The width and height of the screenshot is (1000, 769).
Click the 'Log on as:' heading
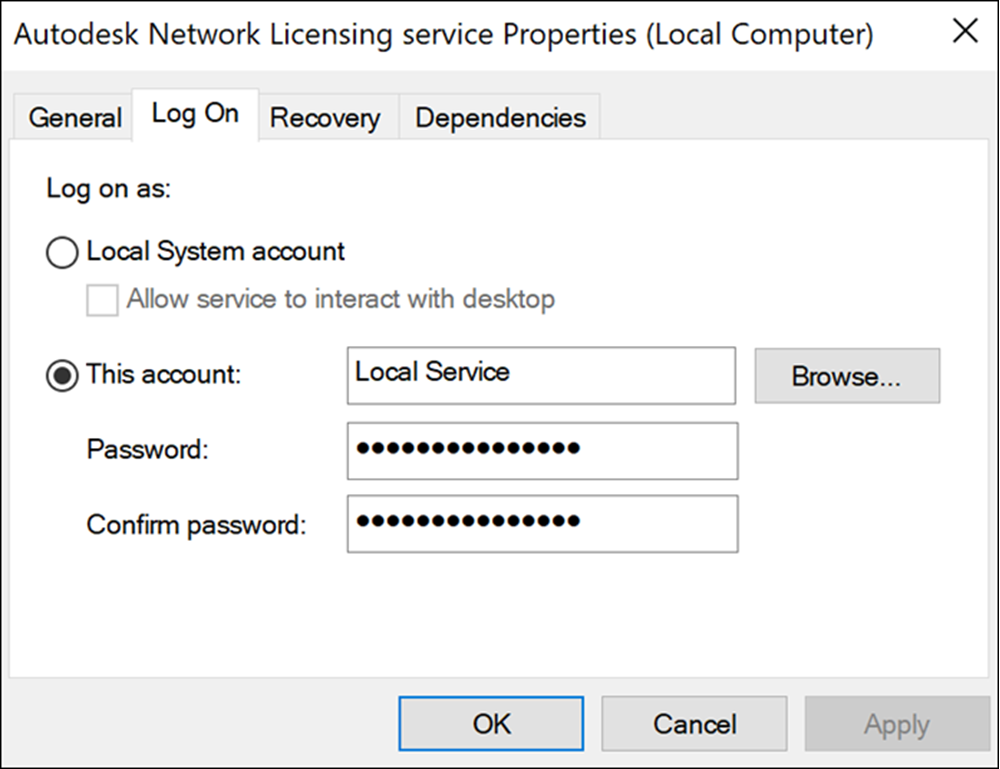coord(109,189)
